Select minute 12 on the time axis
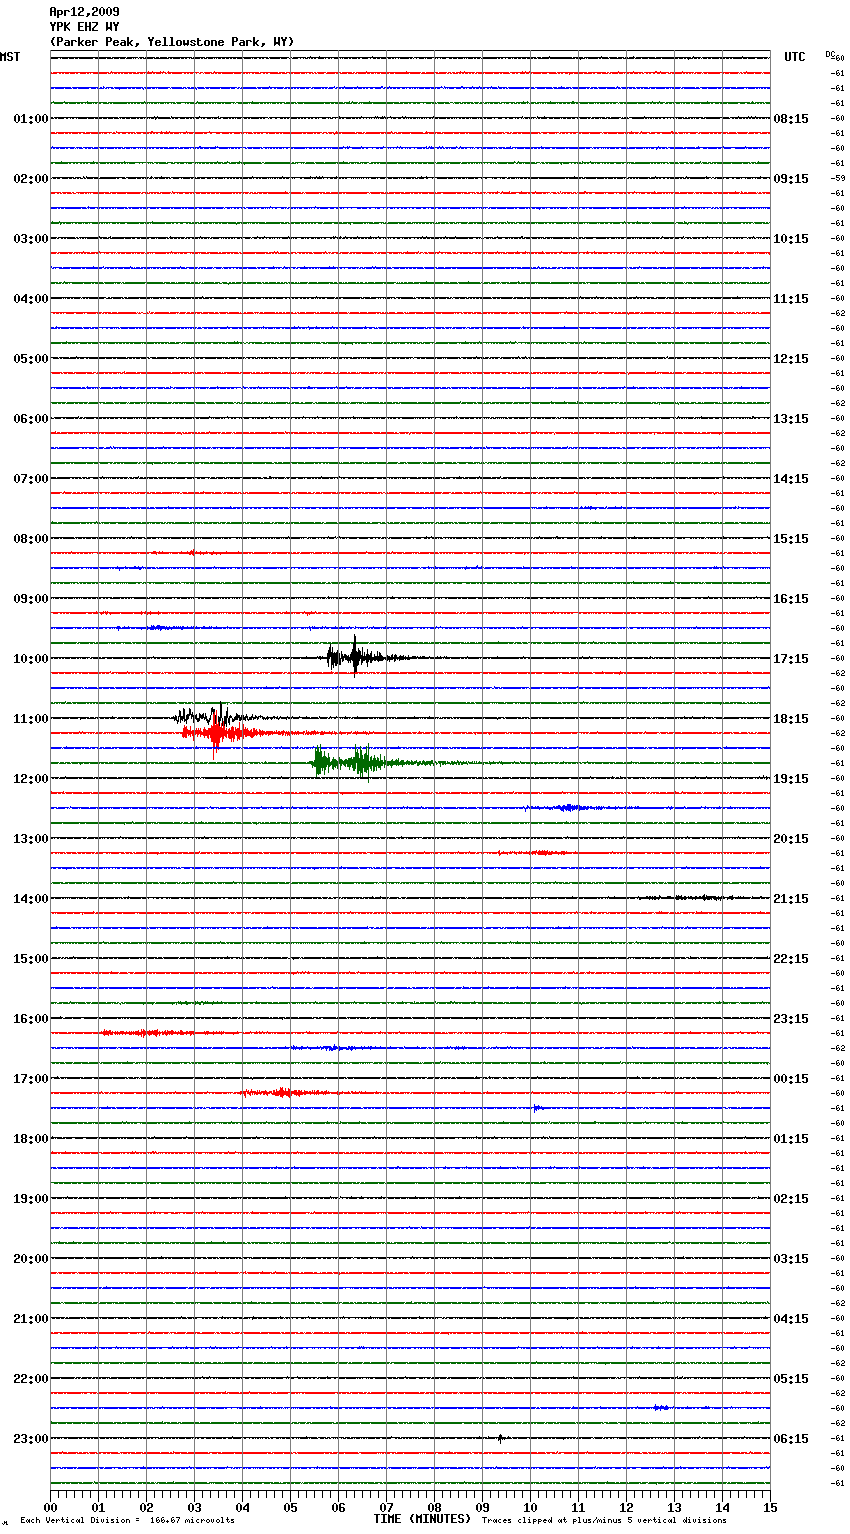 tap(626, 1507)
